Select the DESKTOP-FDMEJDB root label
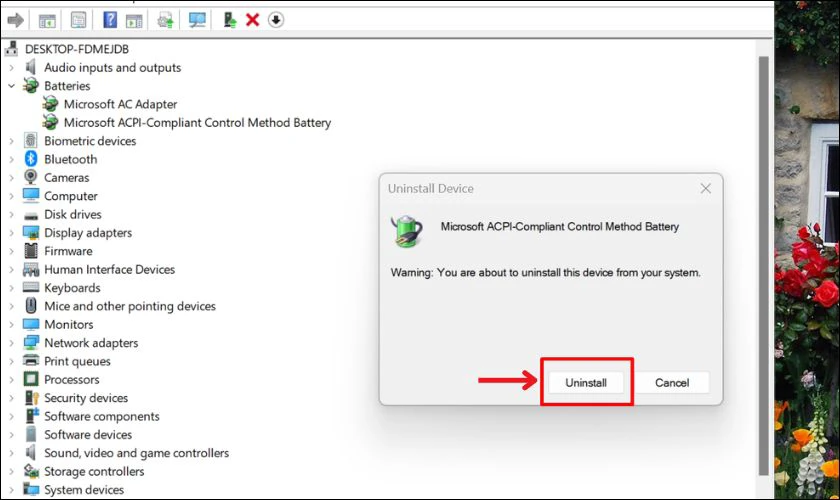Screen dimensions: 840x500 77,49
